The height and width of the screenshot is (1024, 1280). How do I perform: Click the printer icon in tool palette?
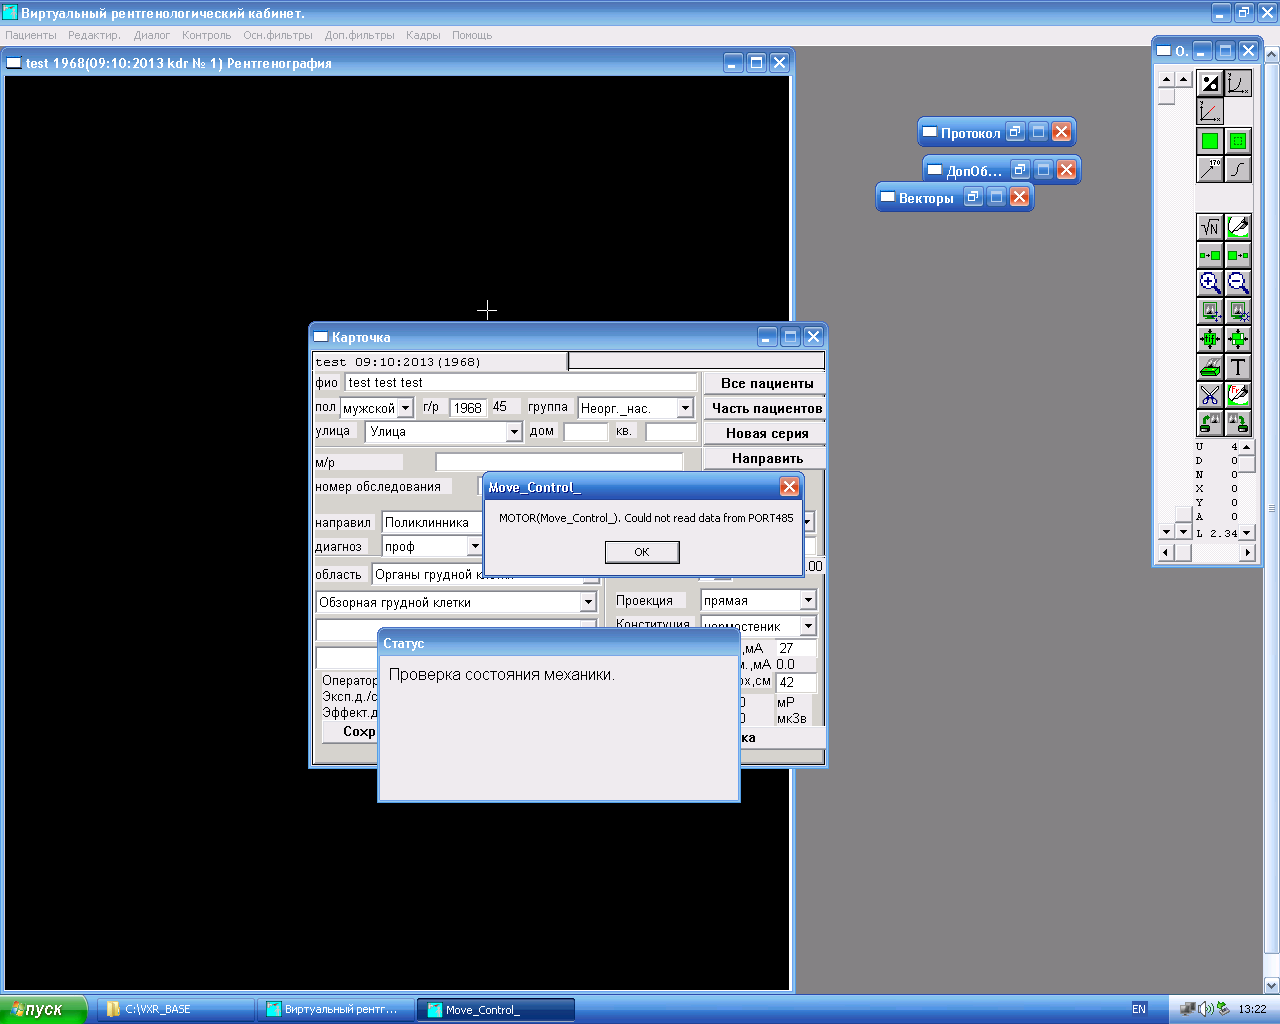(x=1210, y=367)
